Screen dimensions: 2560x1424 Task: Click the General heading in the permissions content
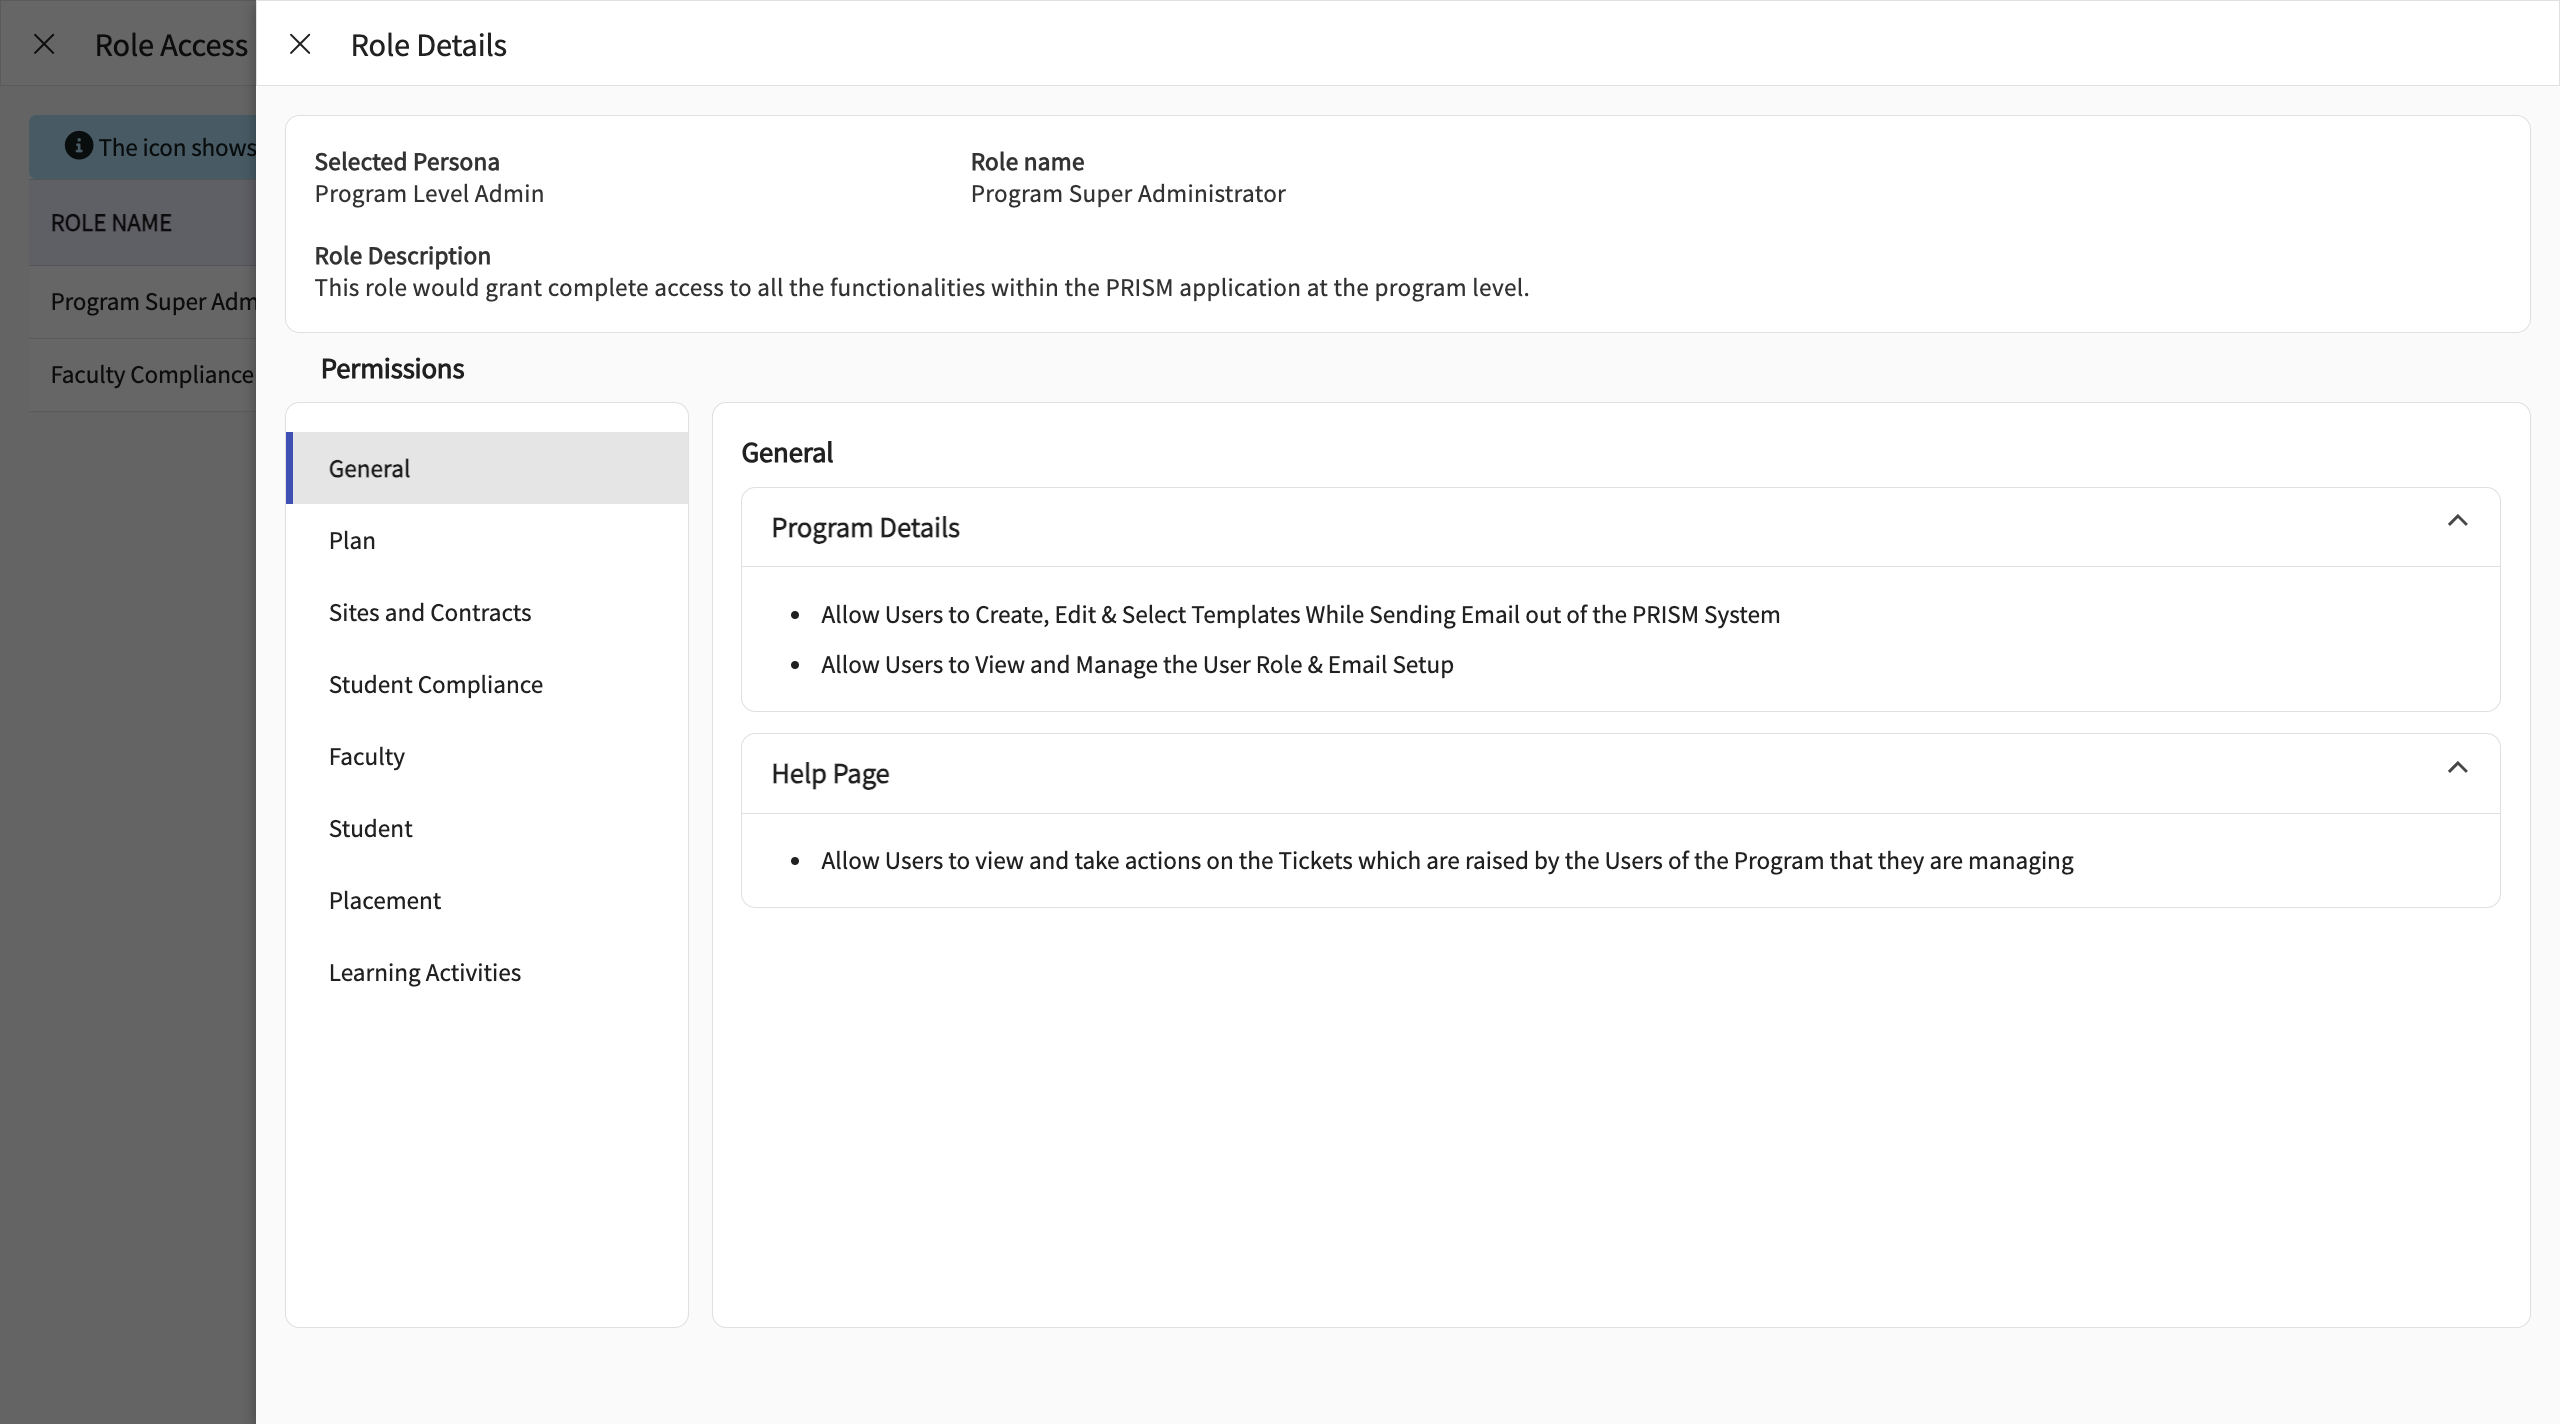coord(787,453)
